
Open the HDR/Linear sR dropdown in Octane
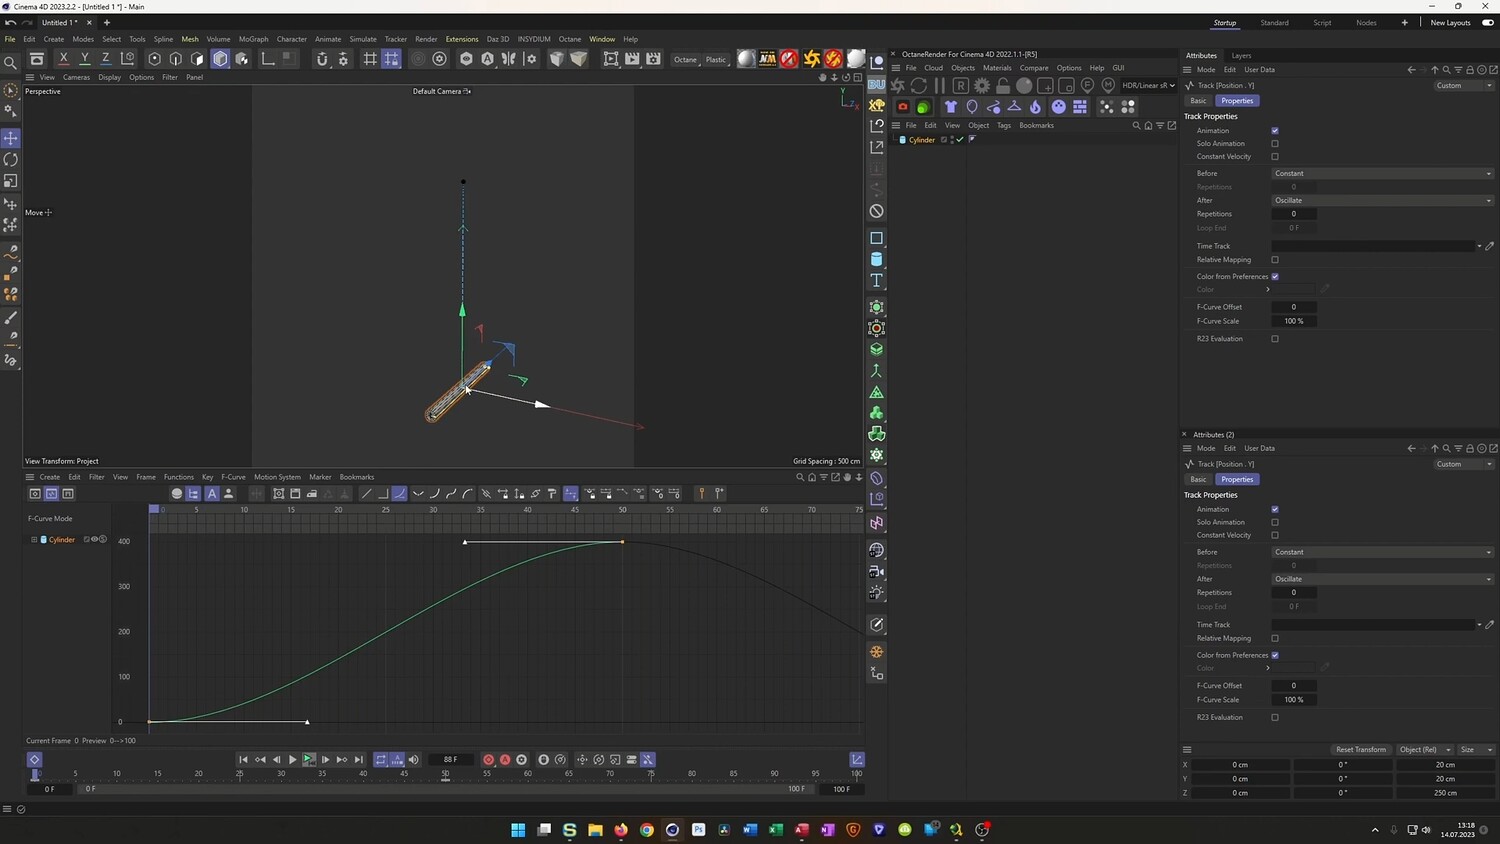[x=1147, y=86]
